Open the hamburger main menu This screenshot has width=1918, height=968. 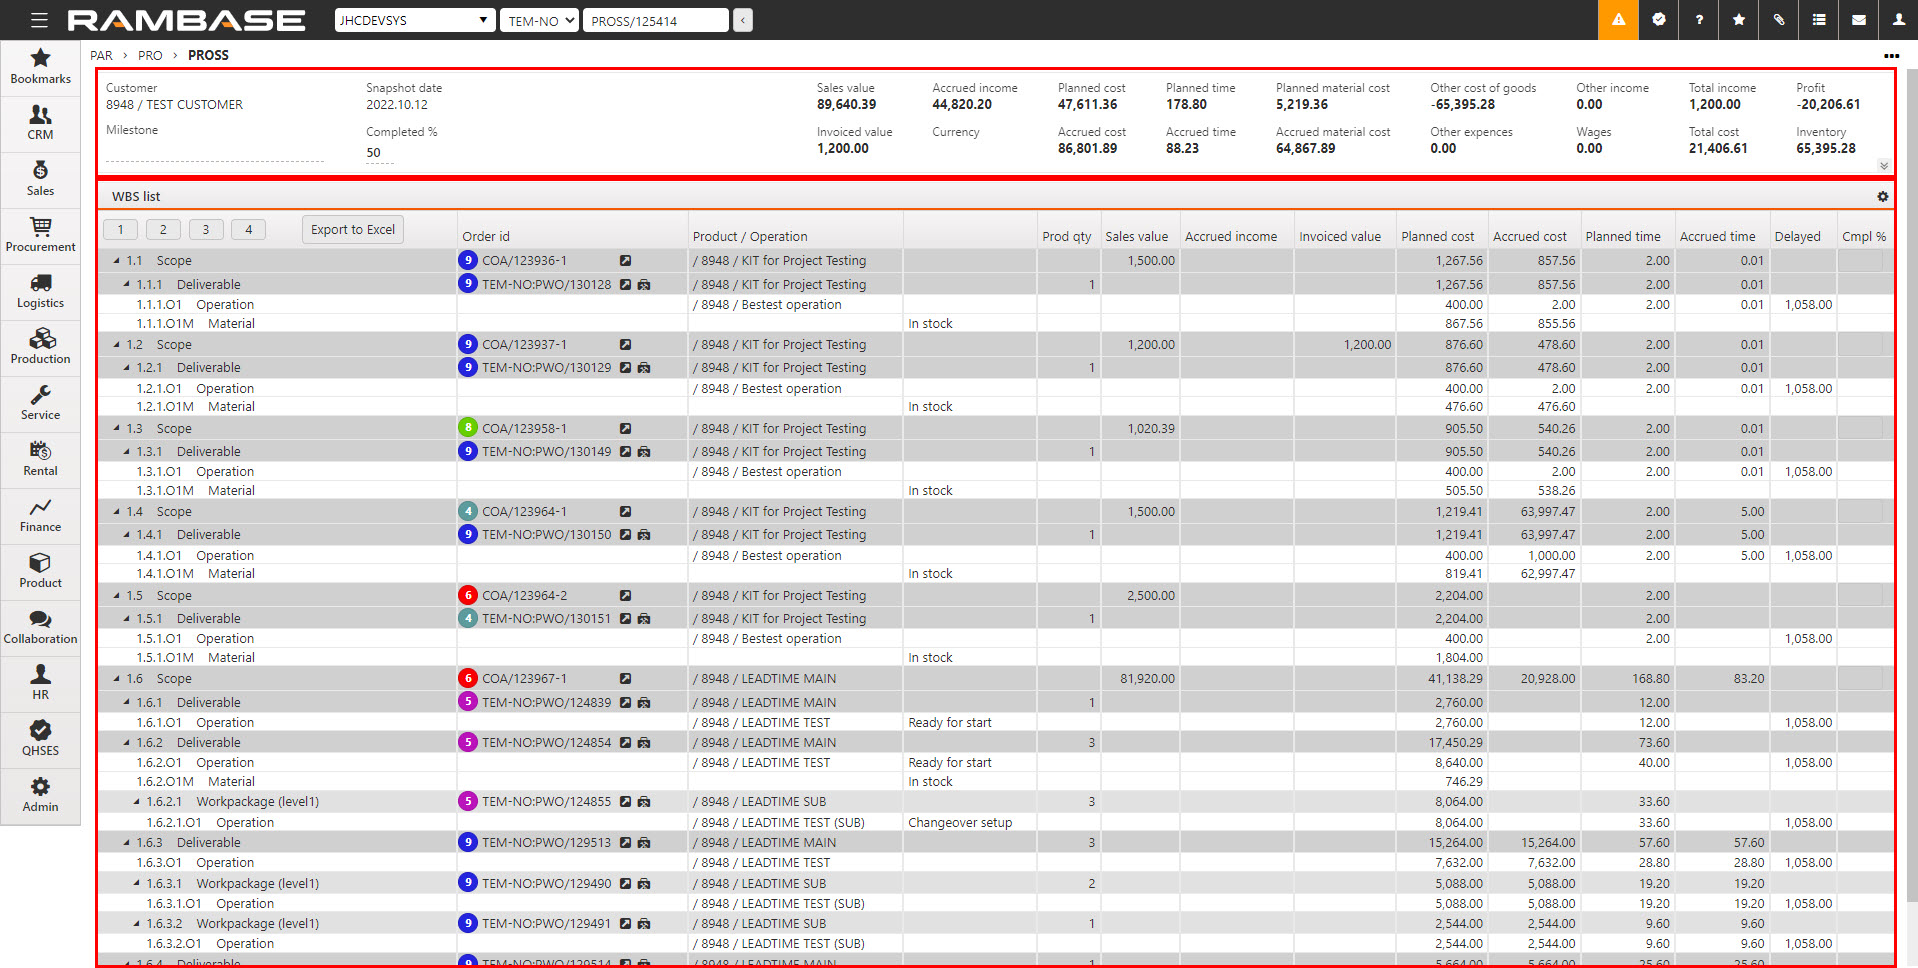tap(39, 20)
